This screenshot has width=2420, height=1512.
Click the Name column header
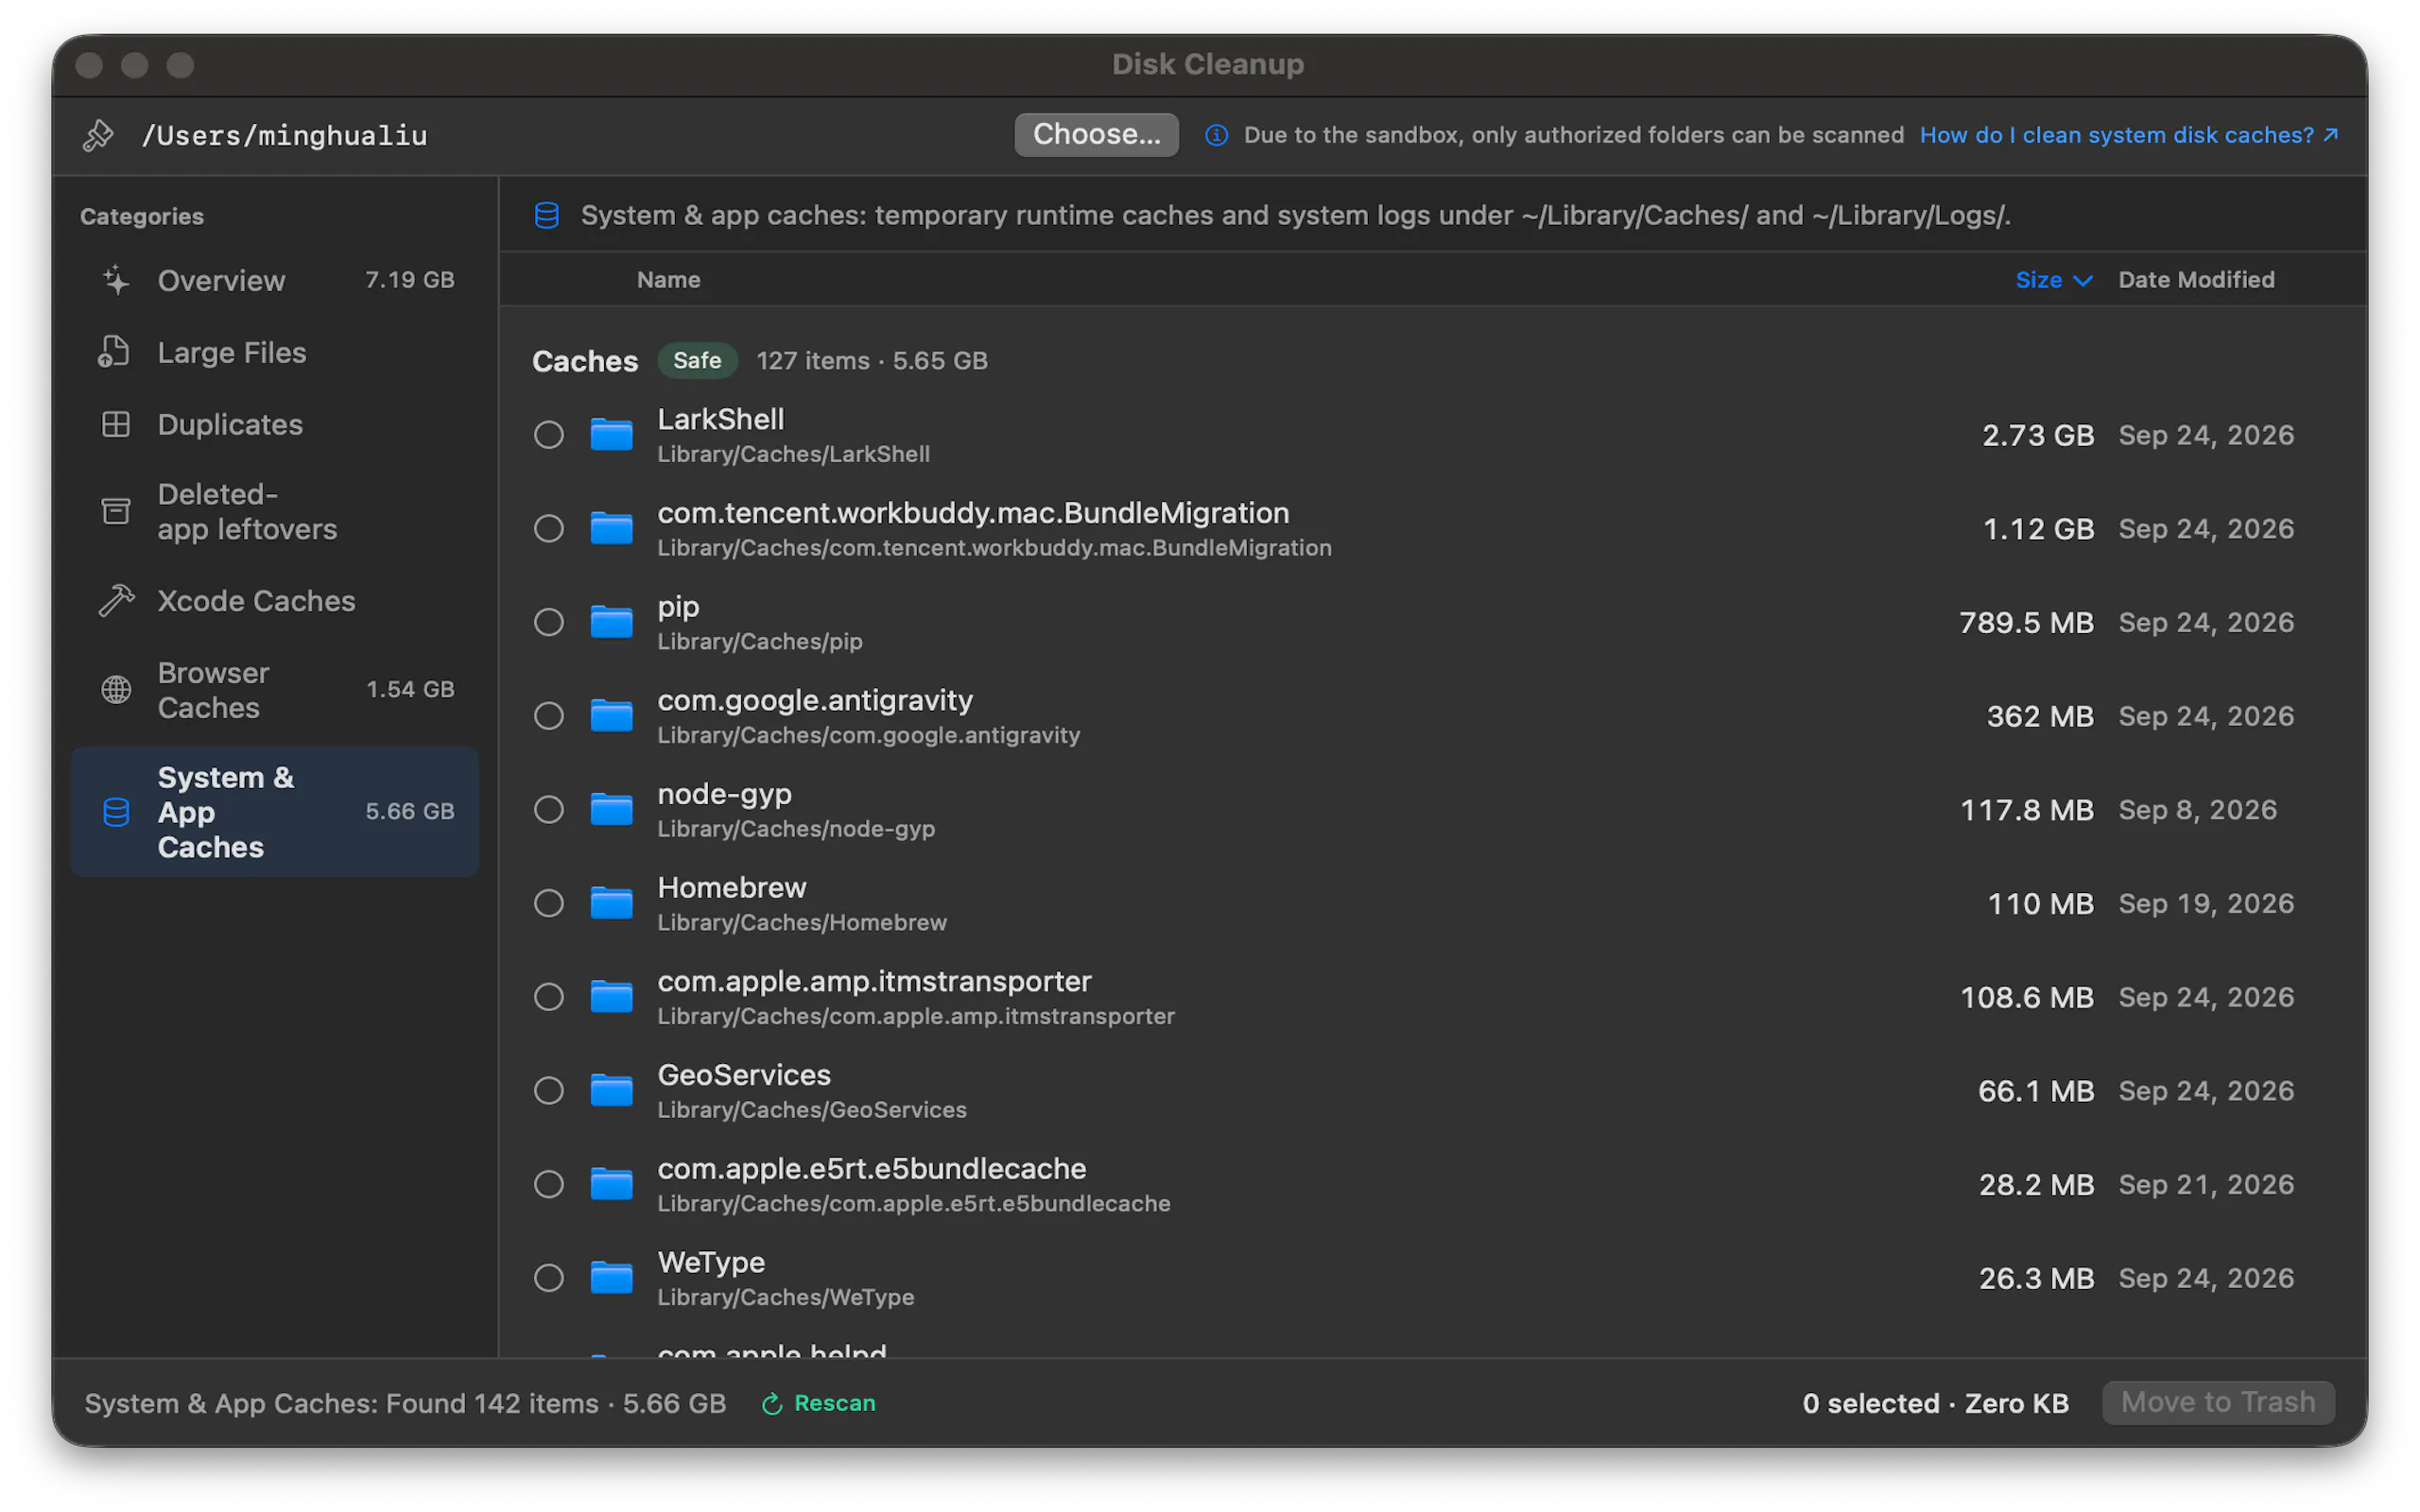tap(668, 280)
